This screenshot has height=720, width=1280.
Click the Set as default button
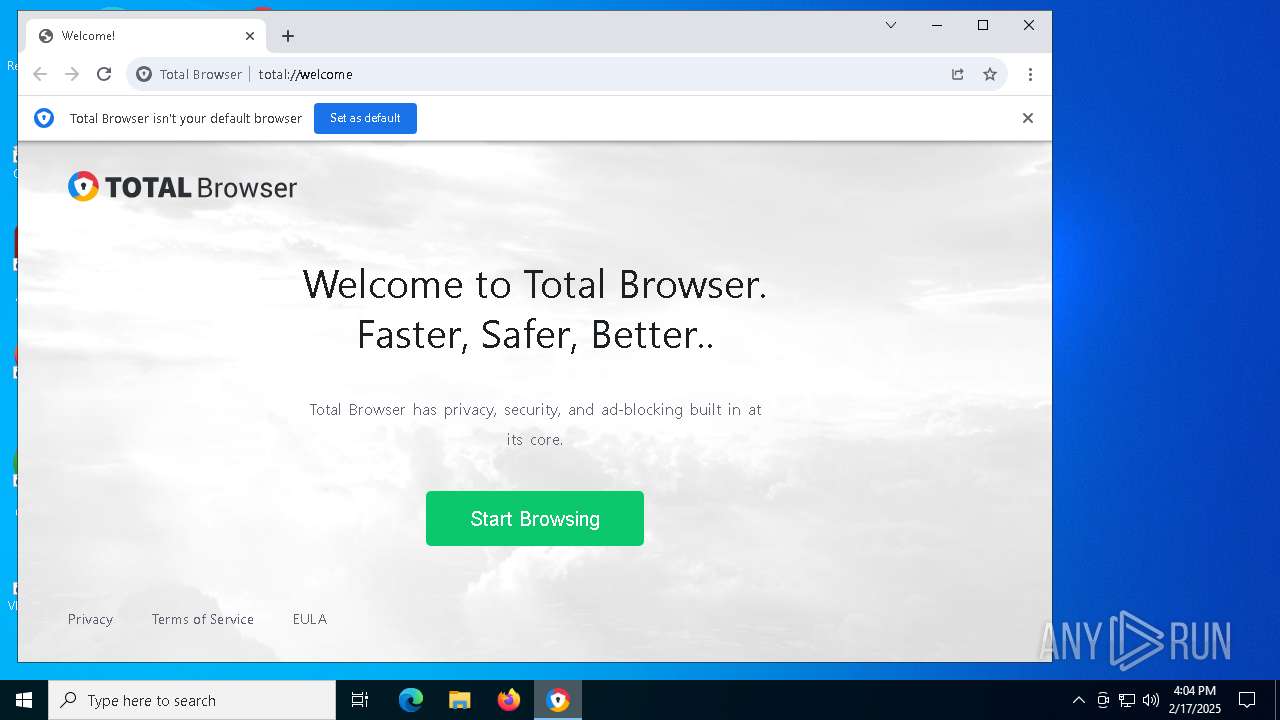pyautogui.click(x=365, y=118)
